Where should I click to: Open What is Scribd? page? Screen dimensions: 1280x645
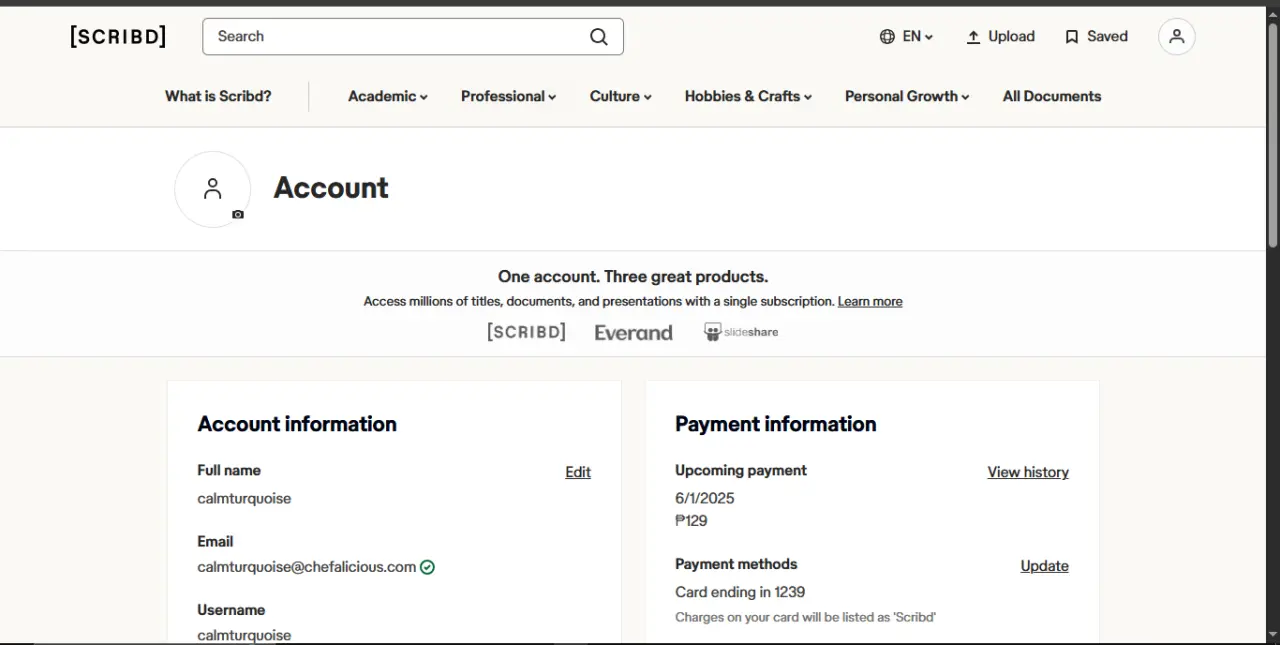[218, 96]
